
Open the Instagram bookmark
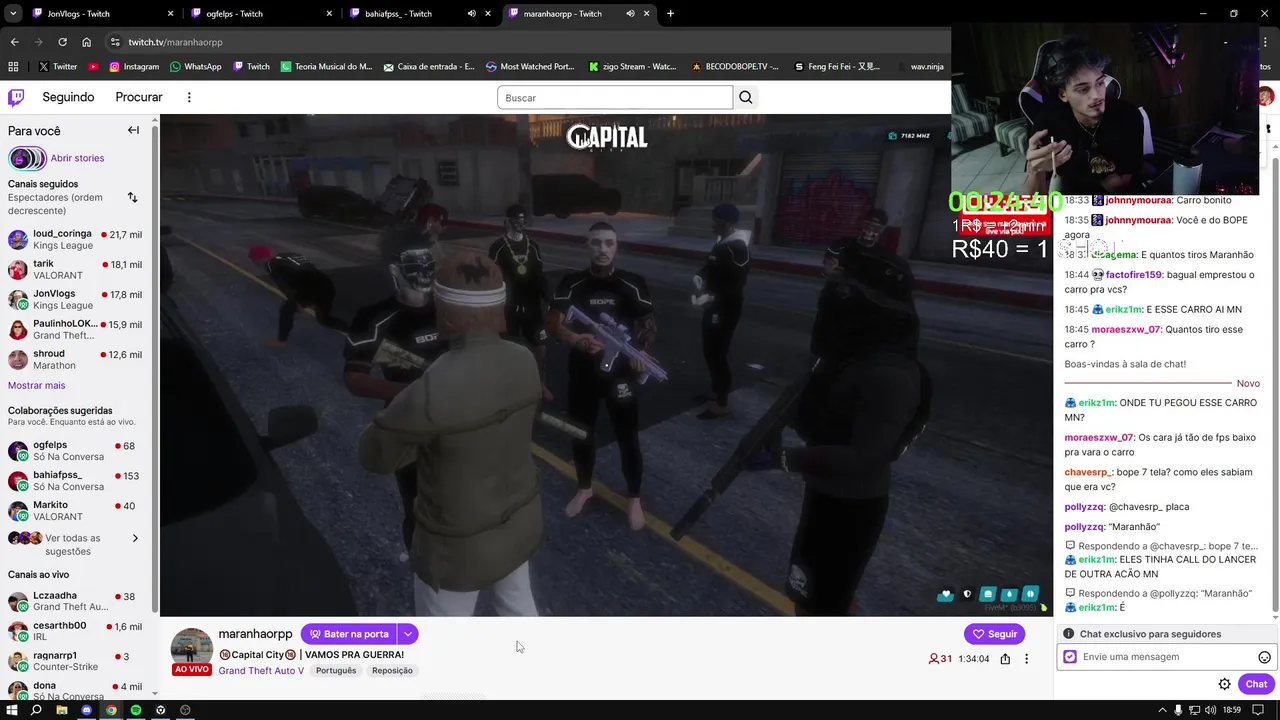click(134, 67)
